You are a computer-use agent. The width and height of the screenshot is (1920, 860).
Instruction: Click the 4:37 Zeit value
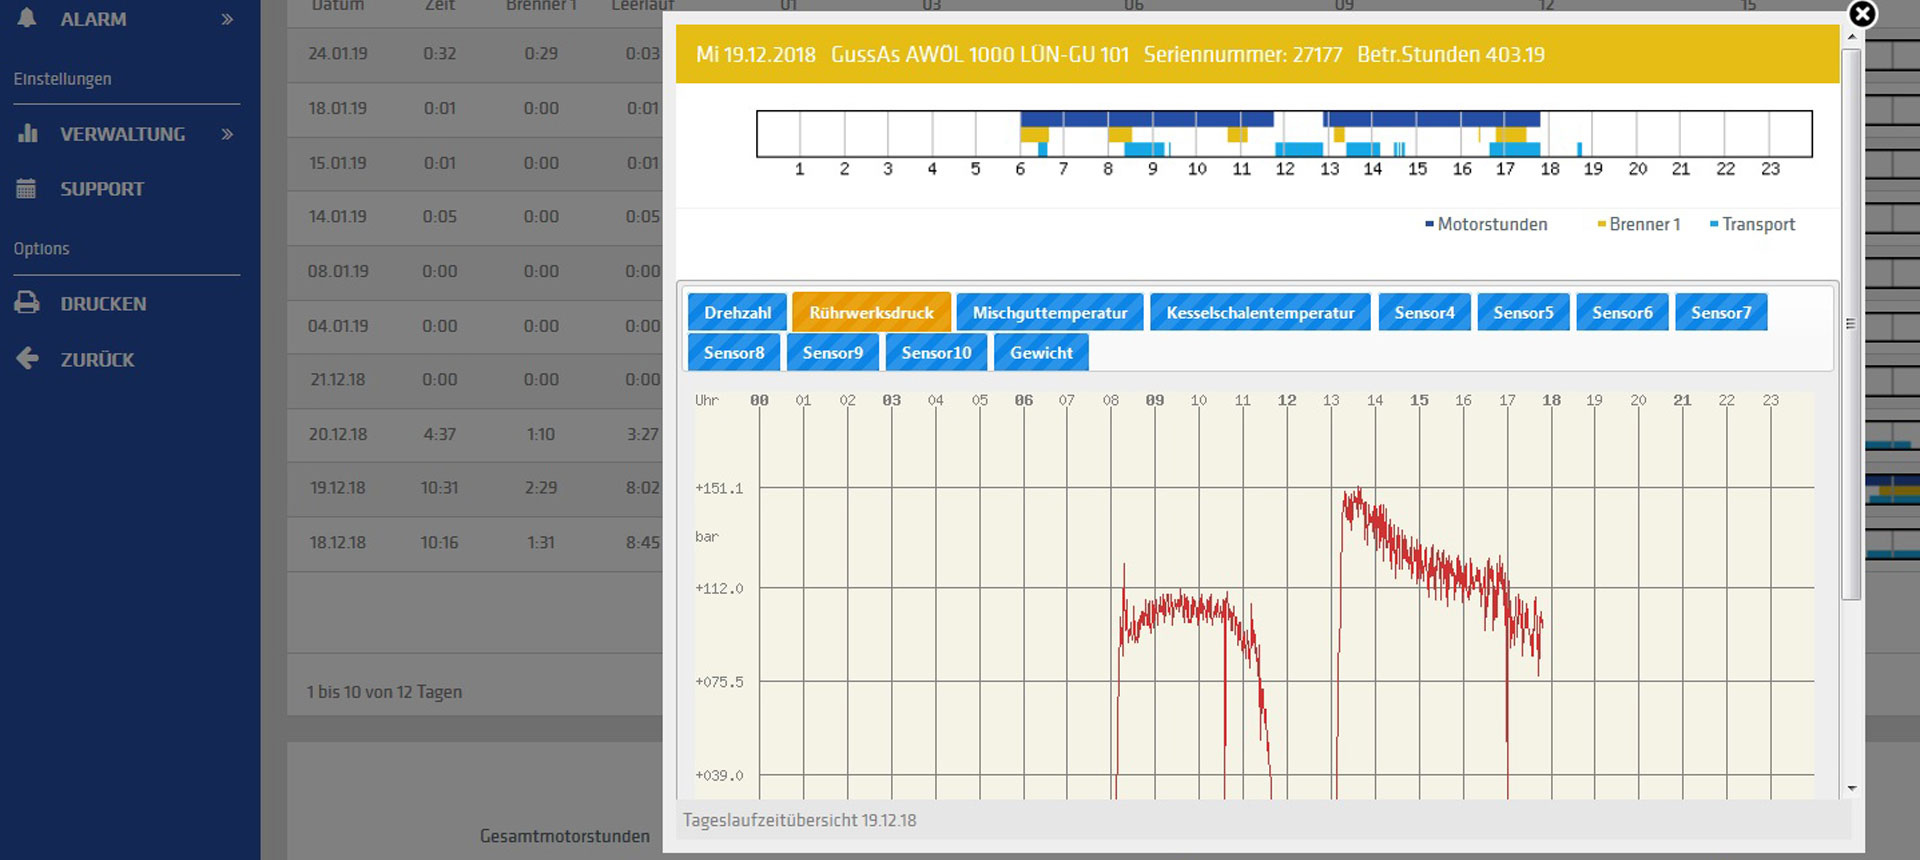click(x=439, y=434)
